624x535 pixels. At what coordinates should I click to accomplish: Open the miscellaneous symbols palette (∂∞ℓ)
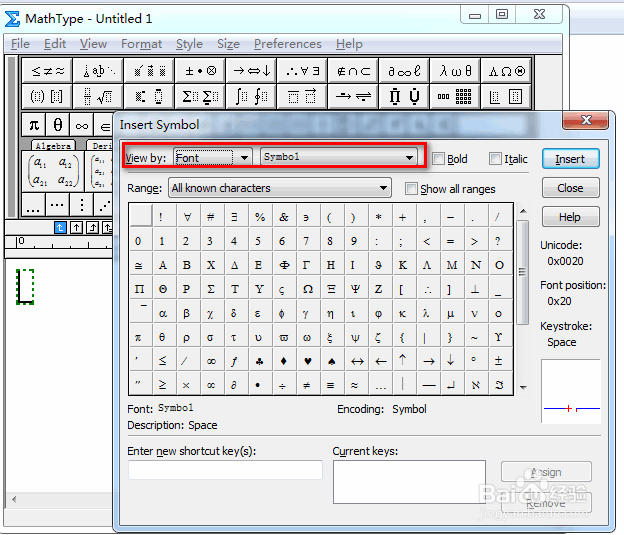point(404,71)
